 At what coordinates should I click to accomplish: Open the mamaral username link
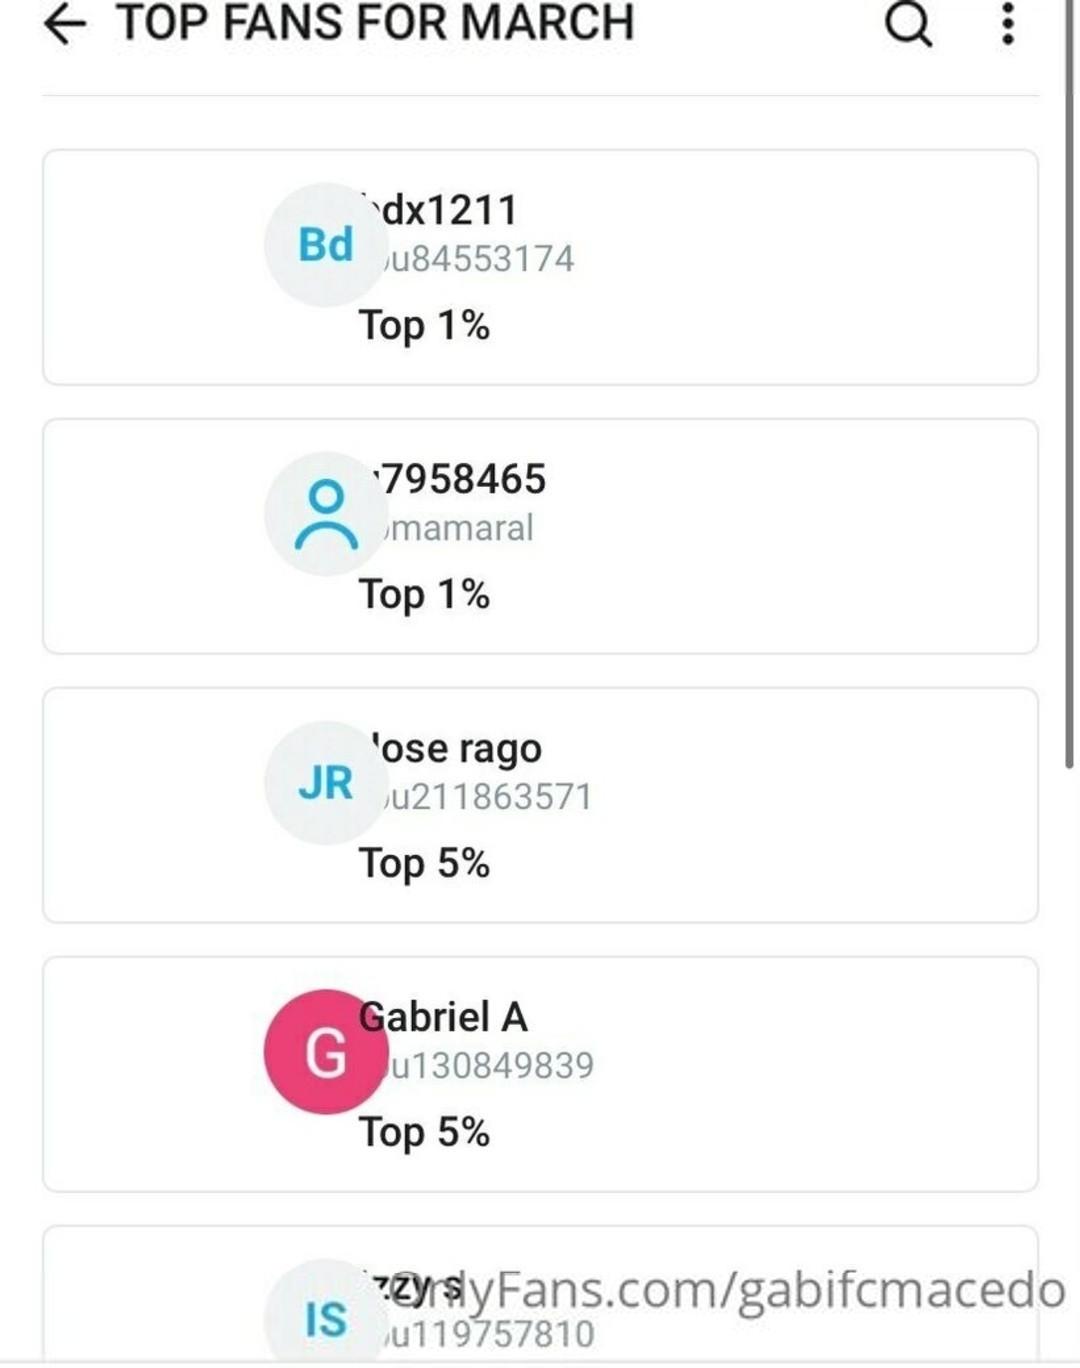coord(460,528)
